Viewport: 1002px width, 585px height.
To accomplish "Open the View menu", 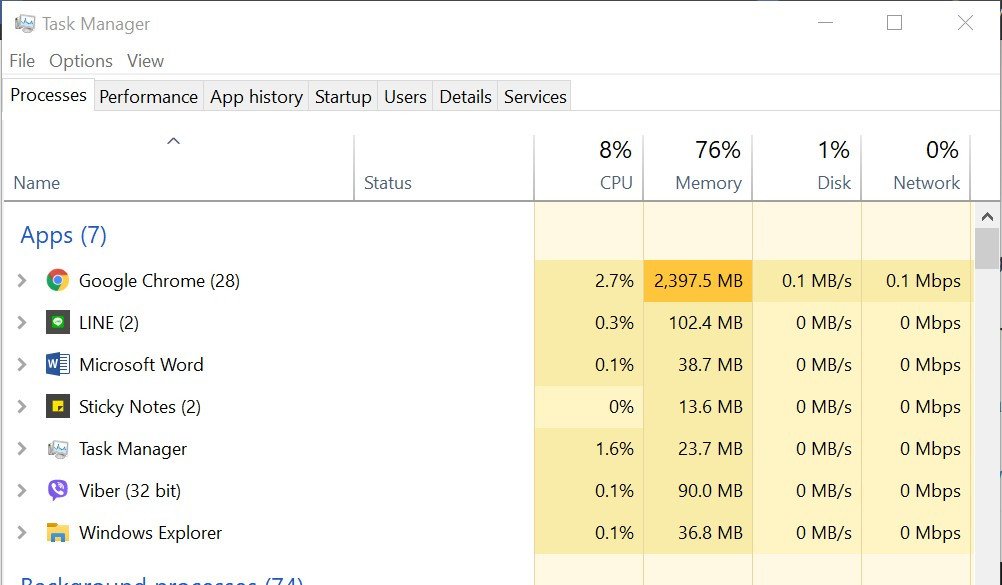I will tap(145, 61).
